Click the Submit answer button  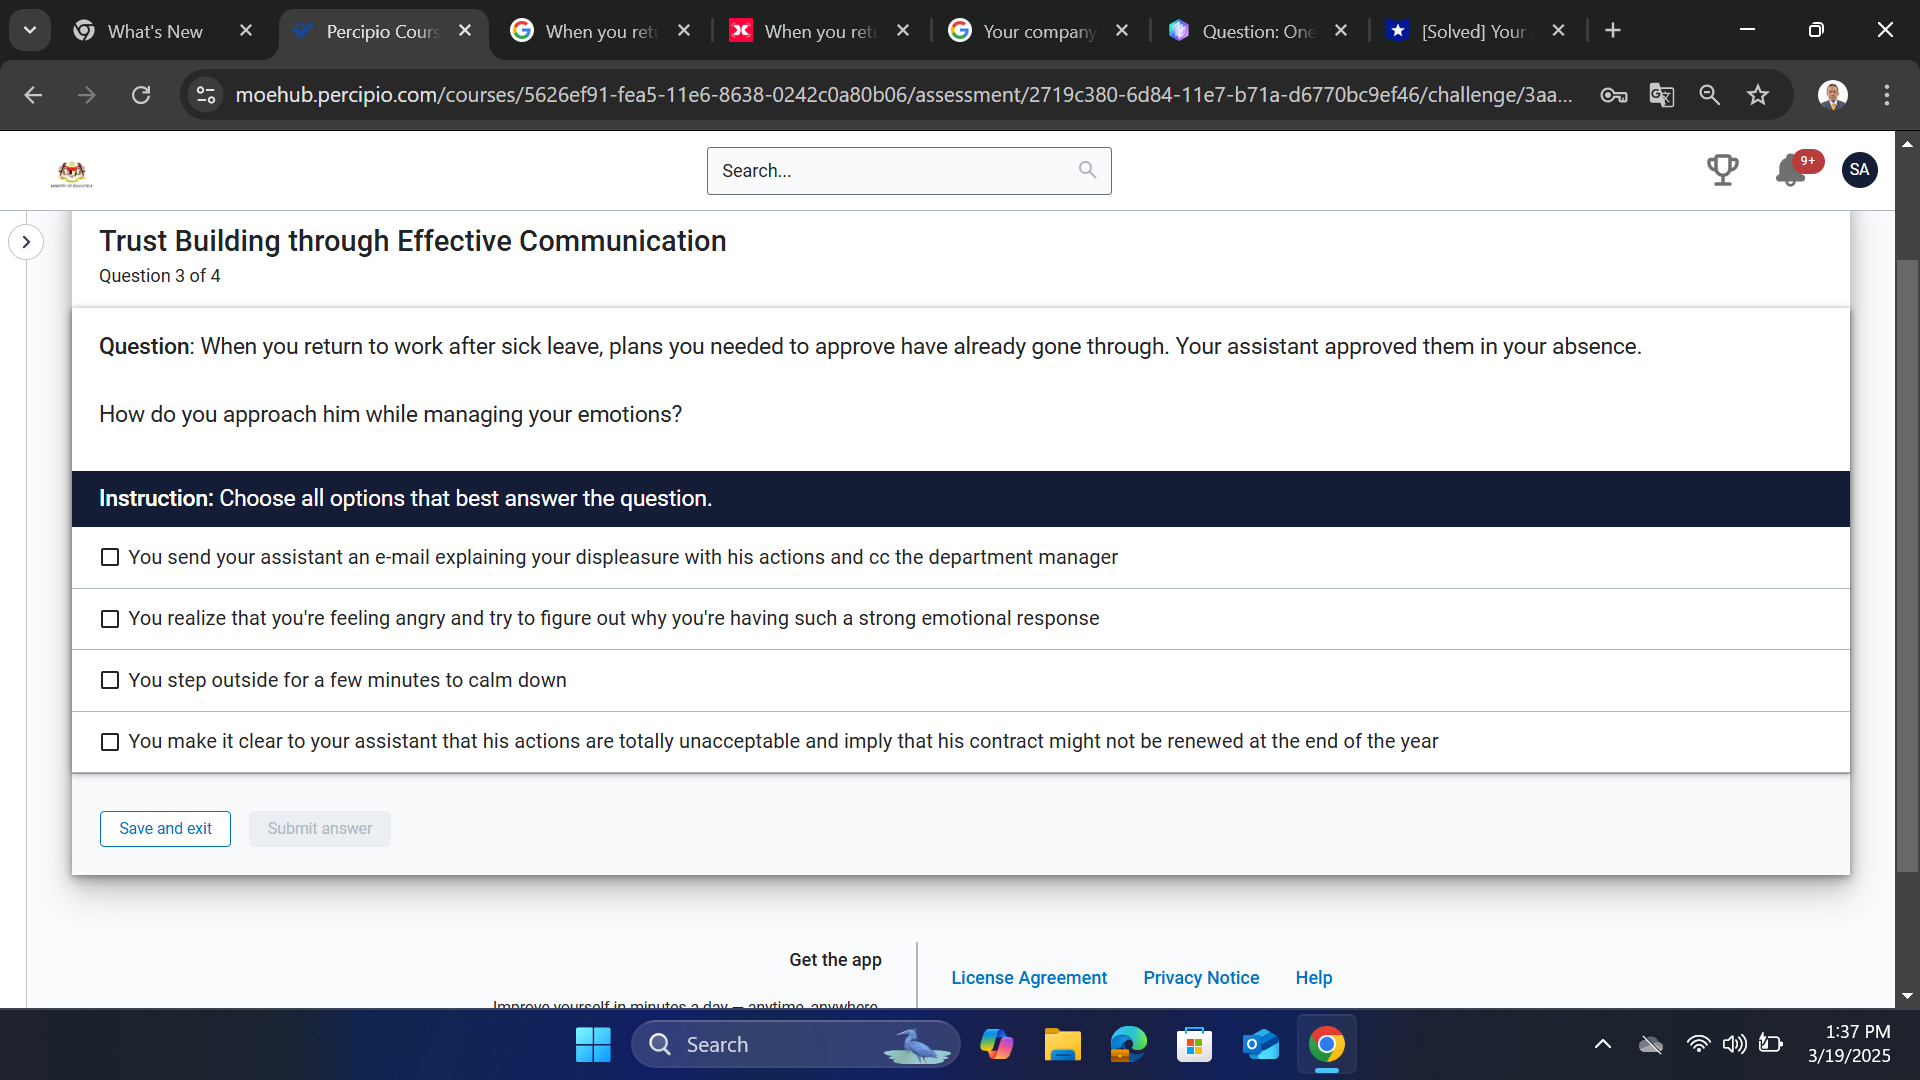tap(320, 829)
